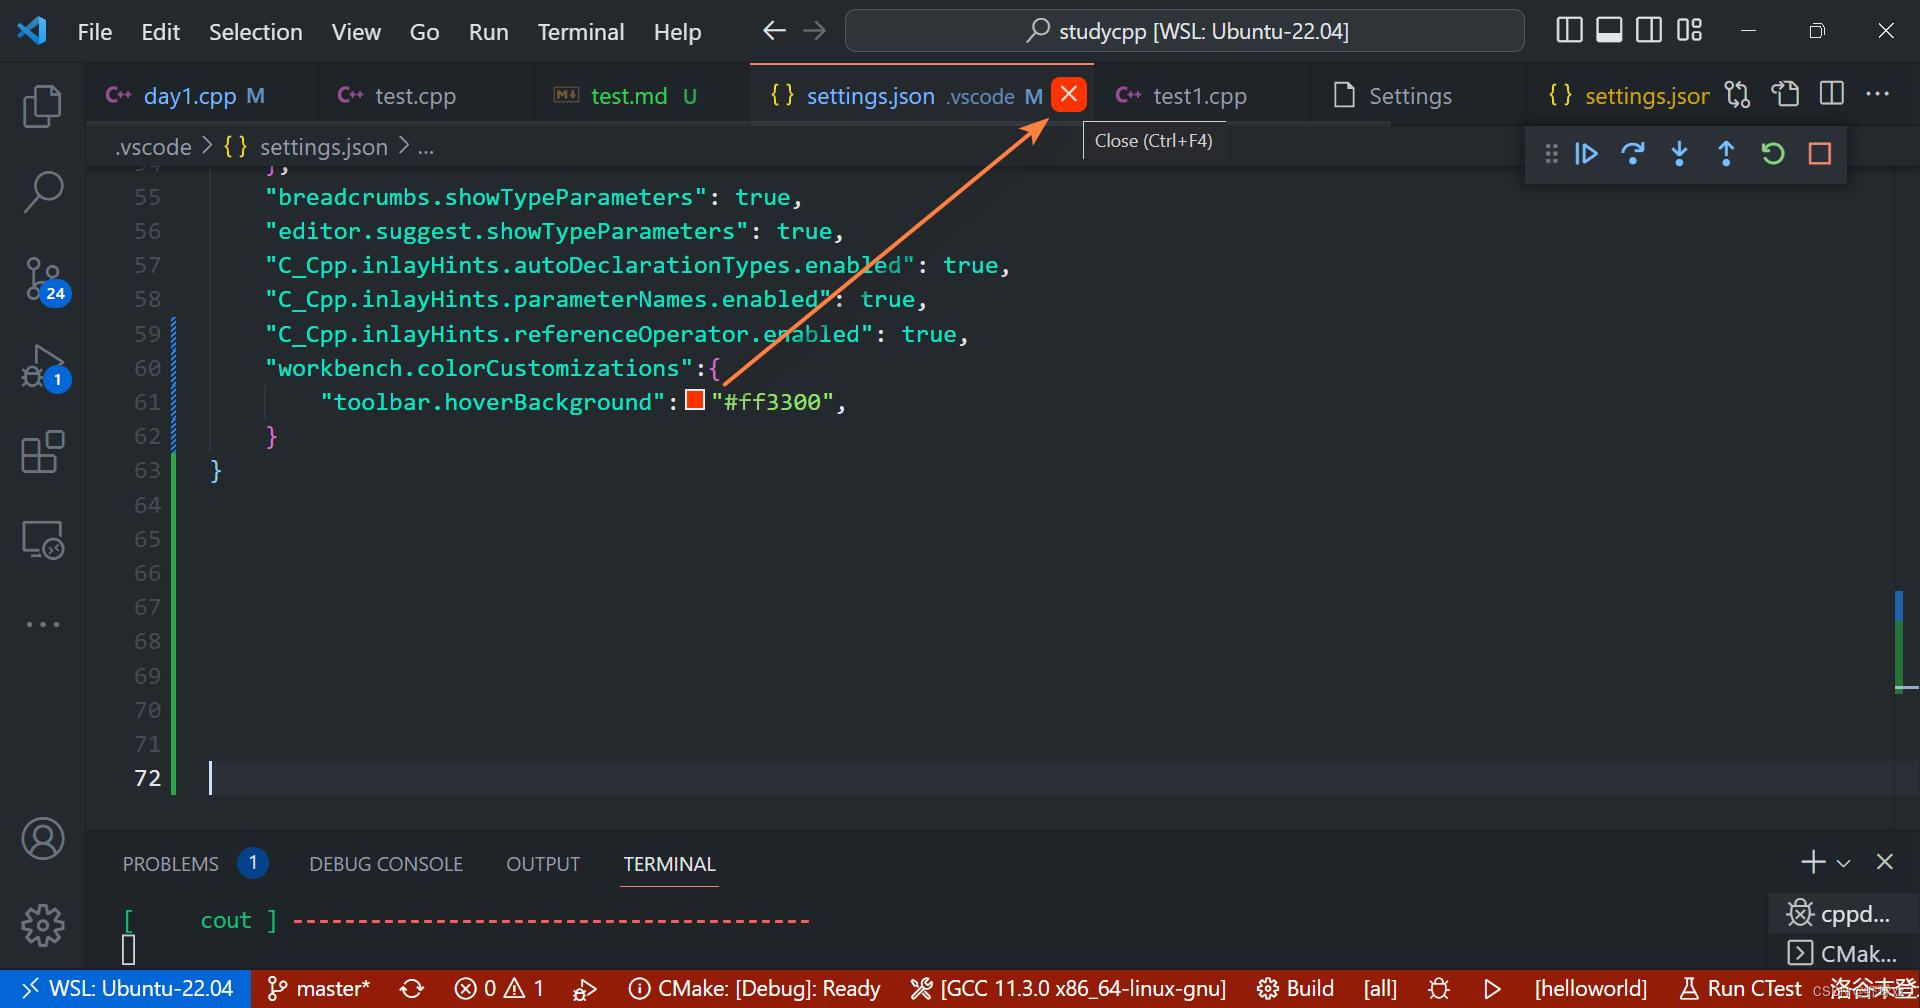Go back in navigation history
Image resolution: width=1920 pixels, height=1008 pixels.
[773, 31]
